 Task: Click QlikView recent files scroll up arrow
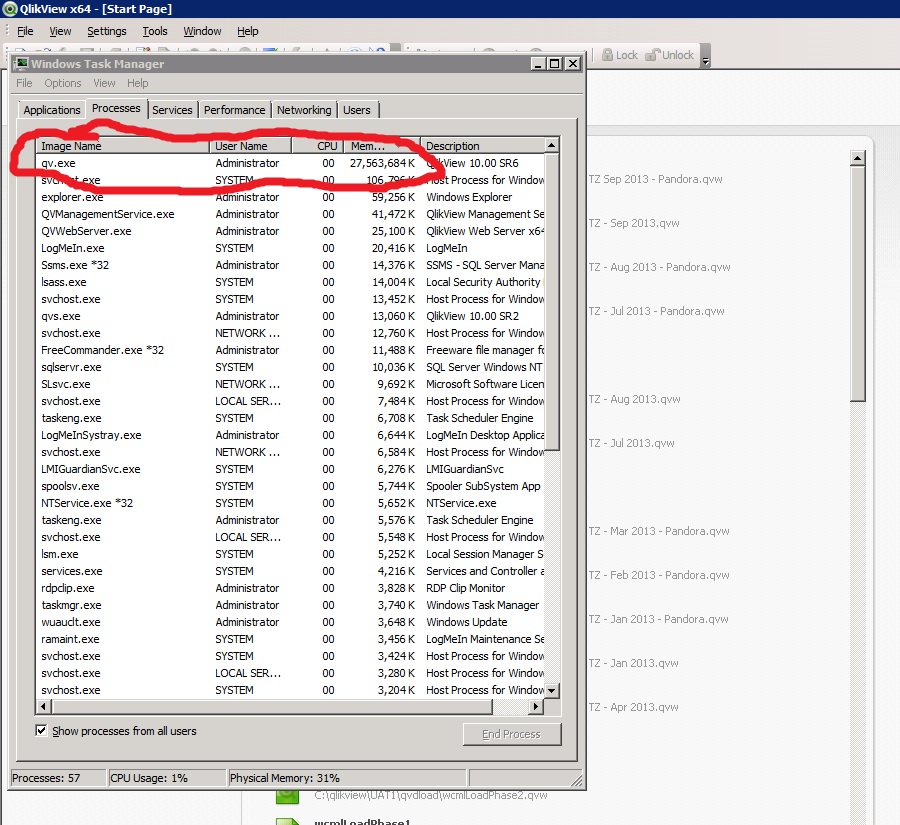coord(858,158)
